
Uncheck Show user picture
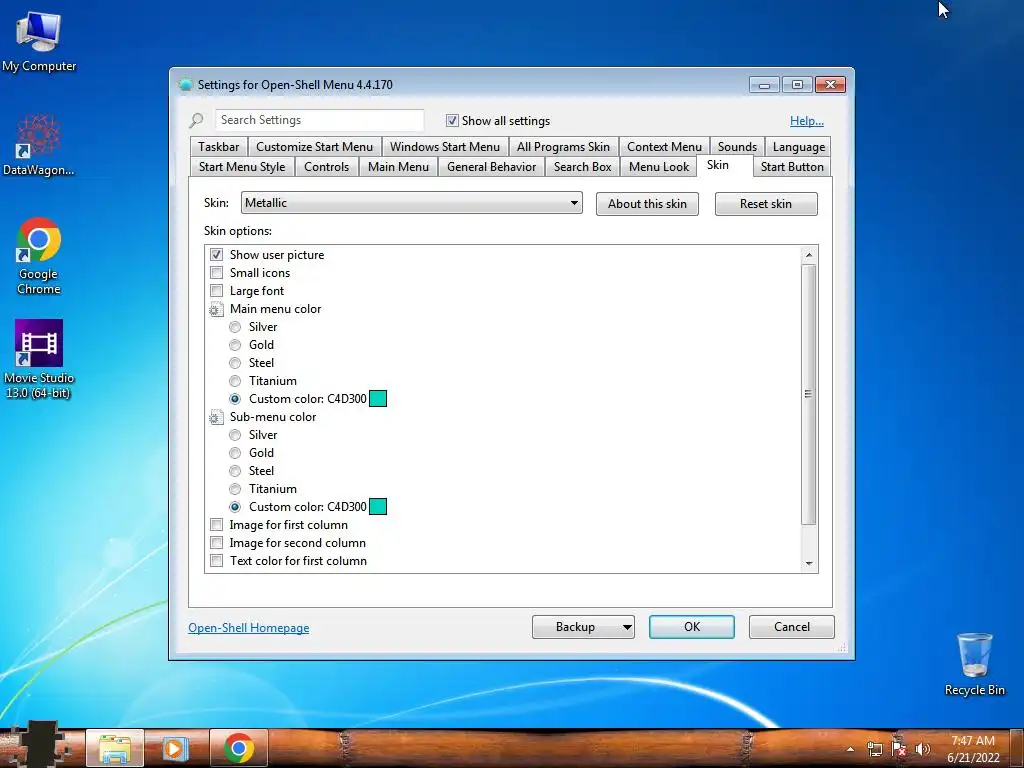216,255
